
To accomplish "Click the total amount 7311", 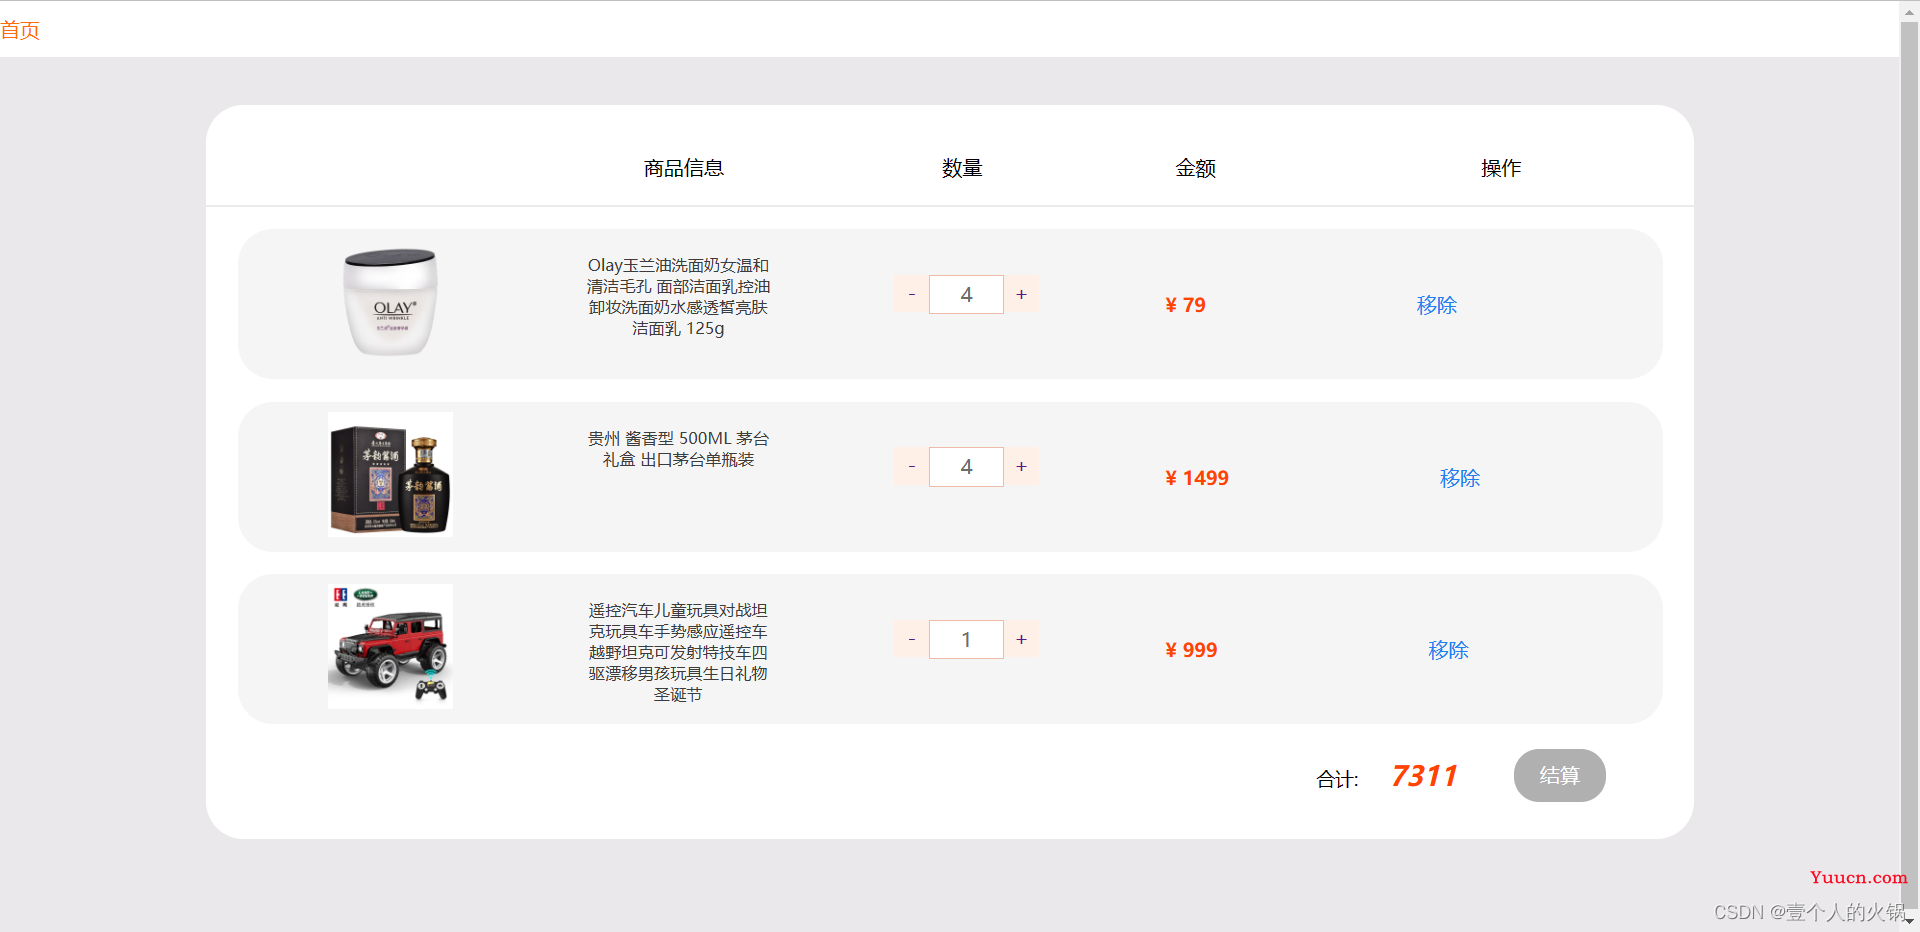I will pos(1424,776).
